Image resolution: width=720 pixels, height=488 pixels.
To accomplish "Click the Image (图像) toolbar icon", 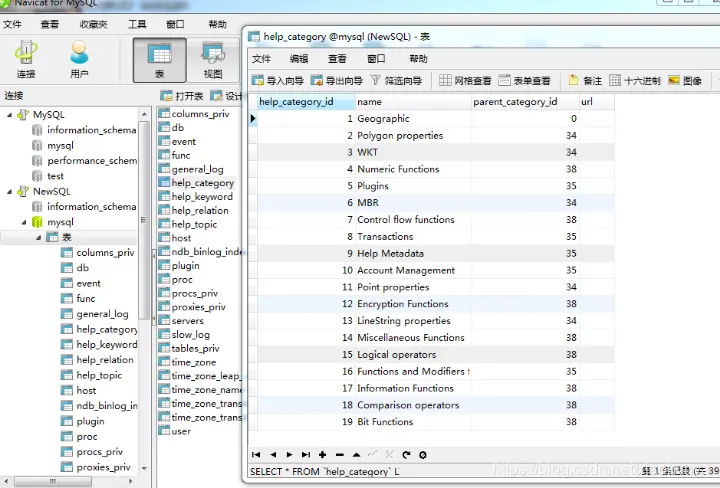I will [685, 81].
